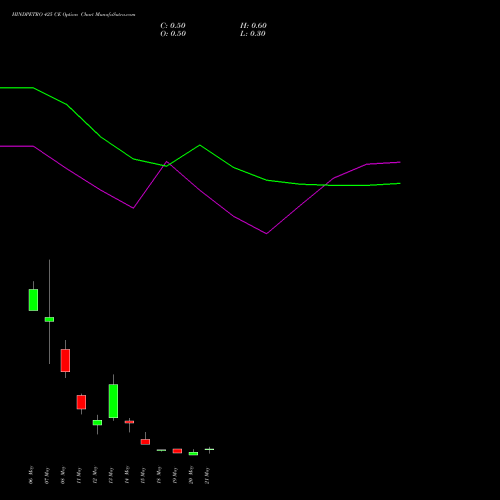Image resolution: width=500 pixels, height=500 pixels.
Task: Select the close value C: 0.50
Action: point(173,26)
